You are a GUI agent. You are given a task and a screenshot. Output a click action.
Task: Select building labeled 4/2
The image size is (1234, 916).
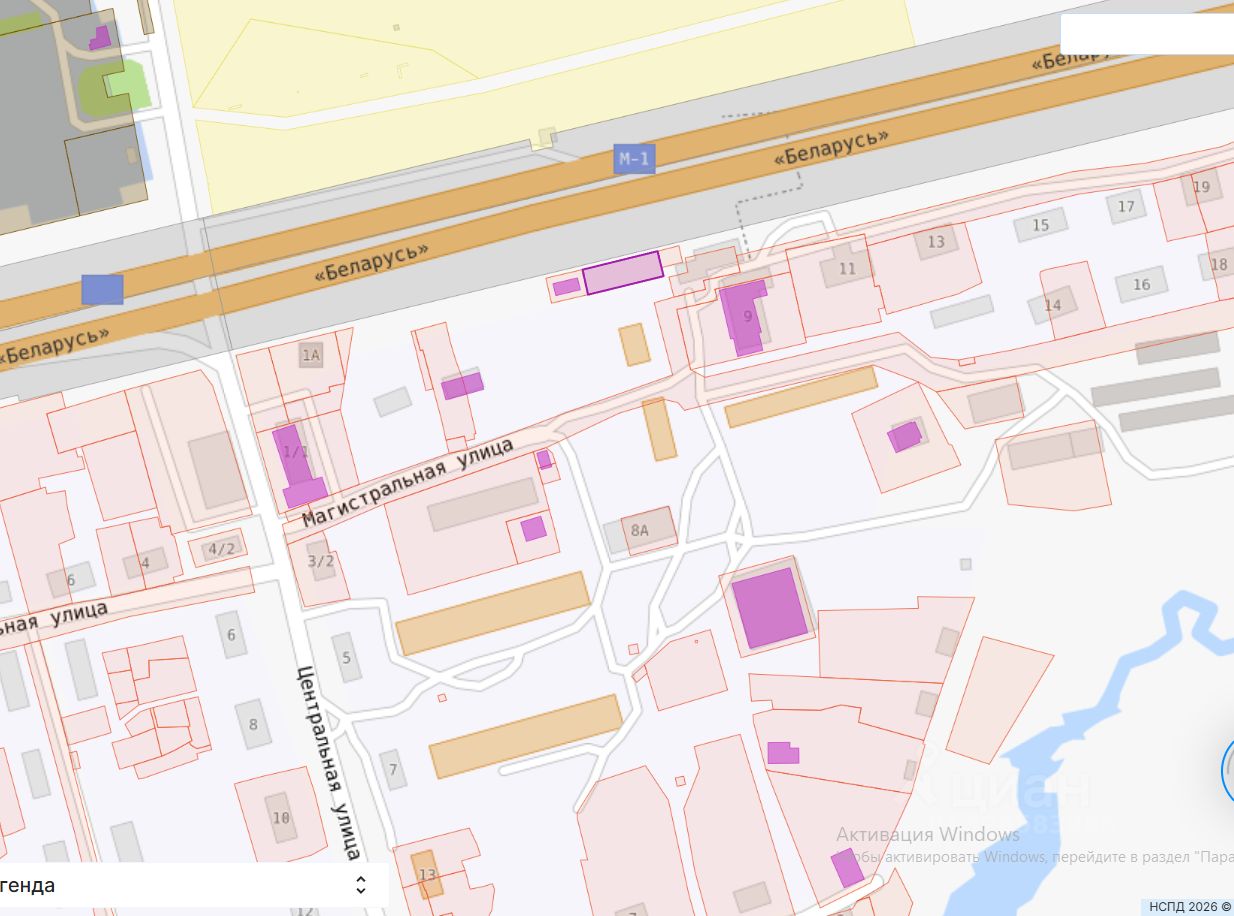(220, 548)
